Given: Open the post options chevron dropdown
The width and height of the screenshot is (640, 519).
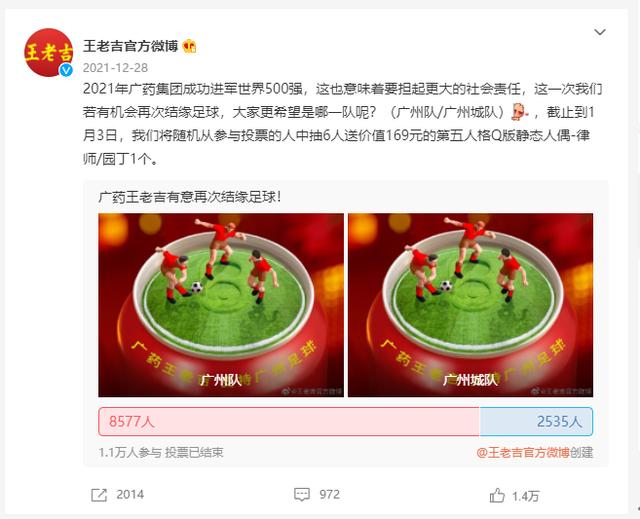Looking at the screenshot, I should coord(600,32).
